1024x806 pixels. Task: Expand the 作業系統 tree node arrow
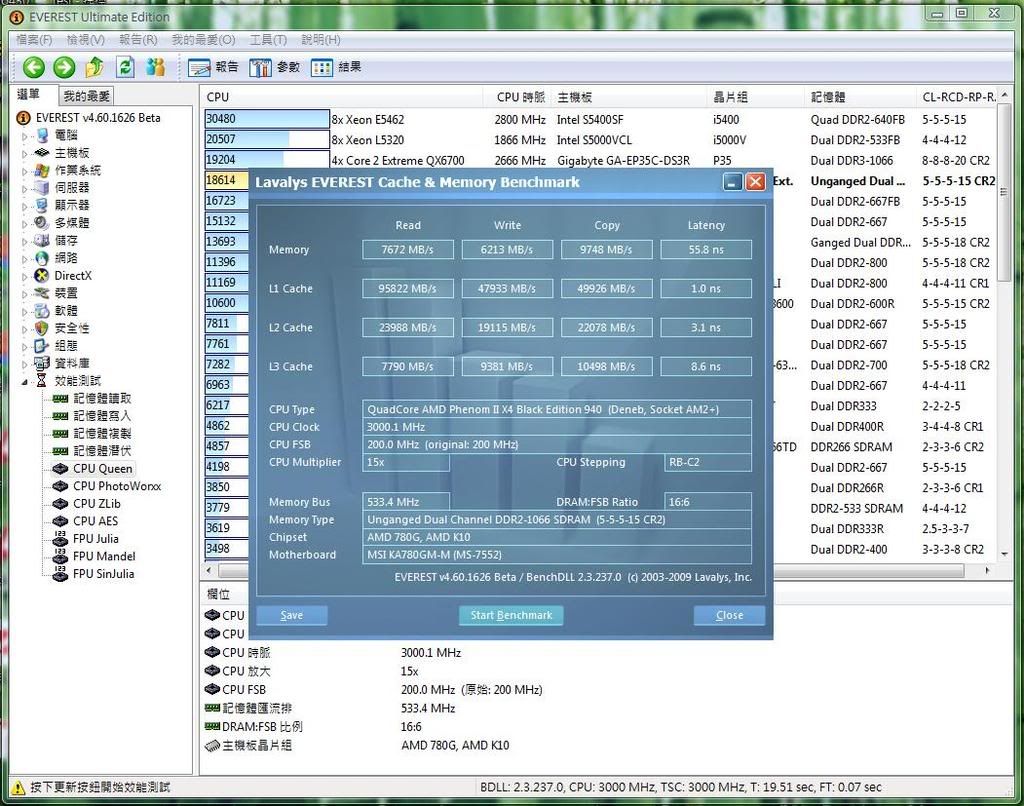(x=25, y=172)
